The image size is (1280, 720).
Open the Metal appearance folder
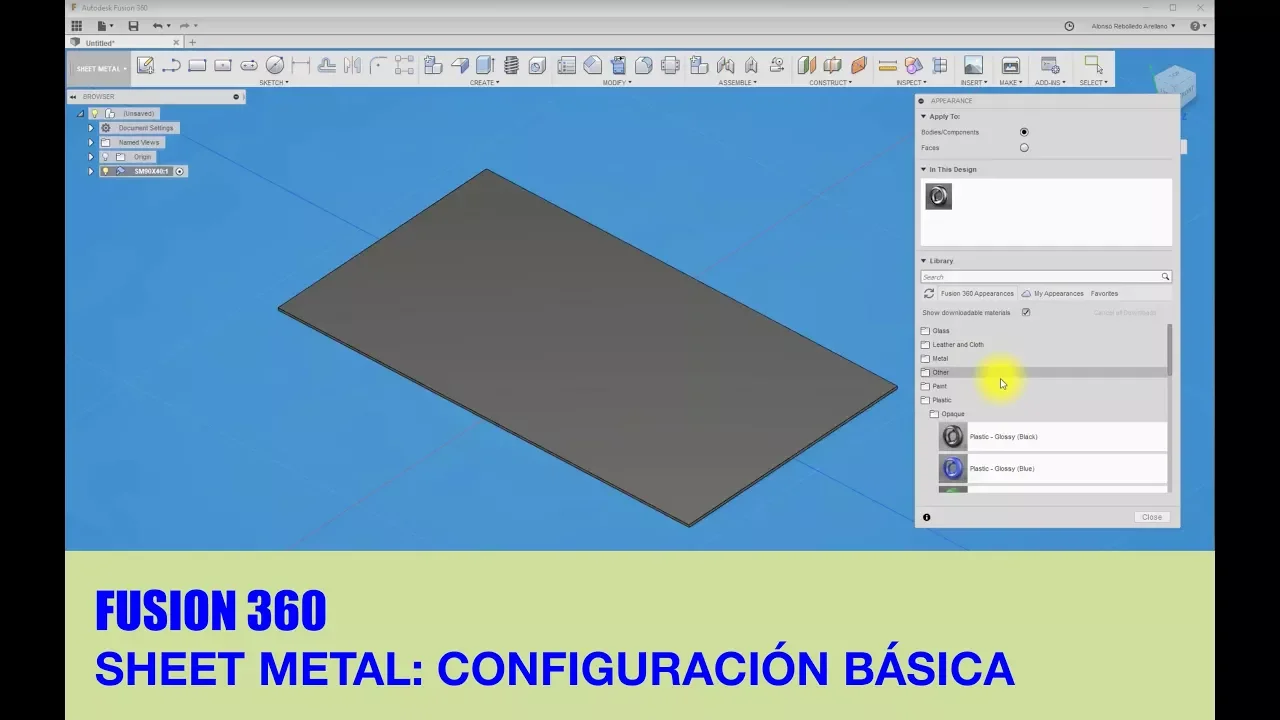(x=940, y=358)
